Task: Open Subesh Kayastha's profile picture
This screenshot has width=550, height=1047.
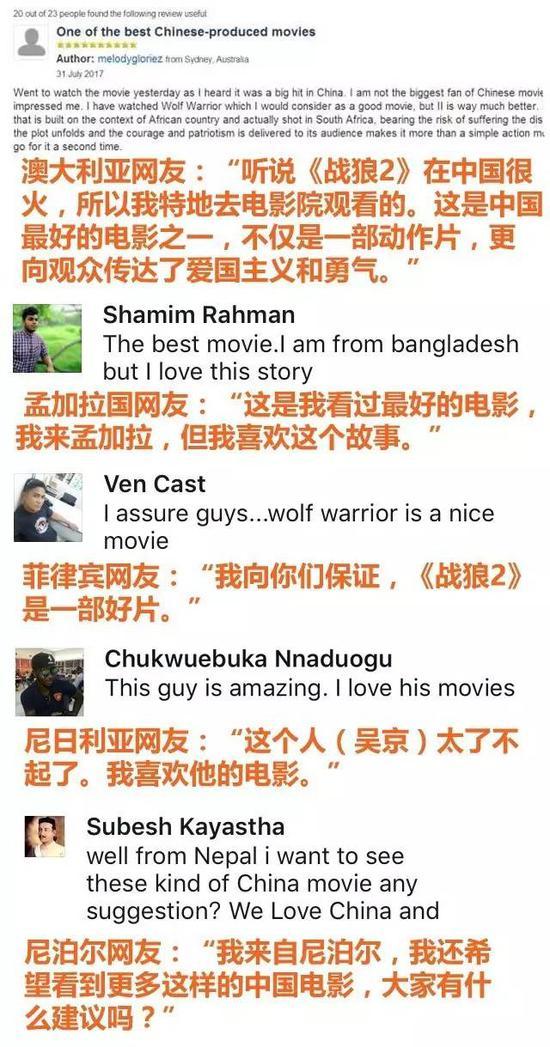Action: tap(45, 836)
